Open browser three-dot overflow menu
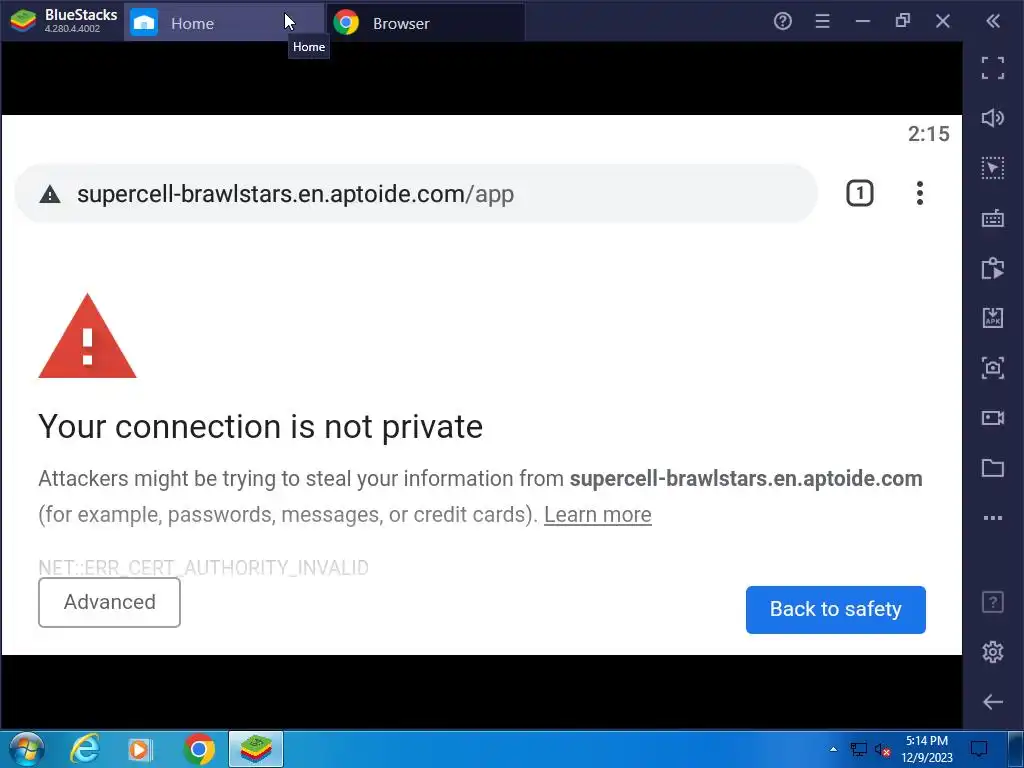The image size is (1024, 768). click(920, 193)
